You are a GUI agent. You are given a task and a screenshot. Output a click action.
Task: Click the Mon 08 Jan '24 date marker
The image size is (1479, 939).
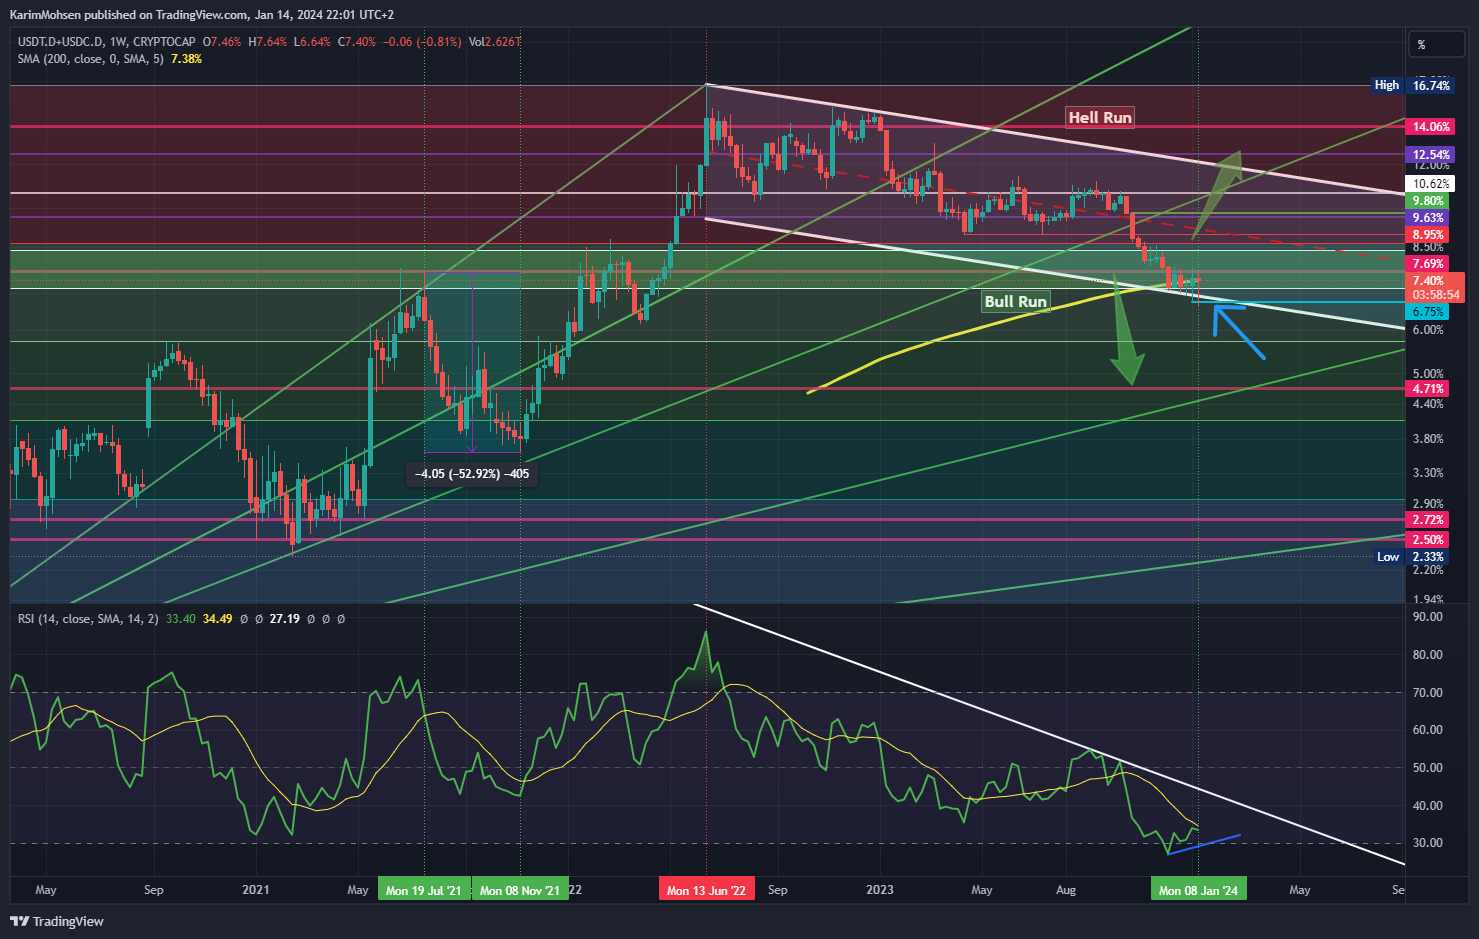click(1198, 890)
